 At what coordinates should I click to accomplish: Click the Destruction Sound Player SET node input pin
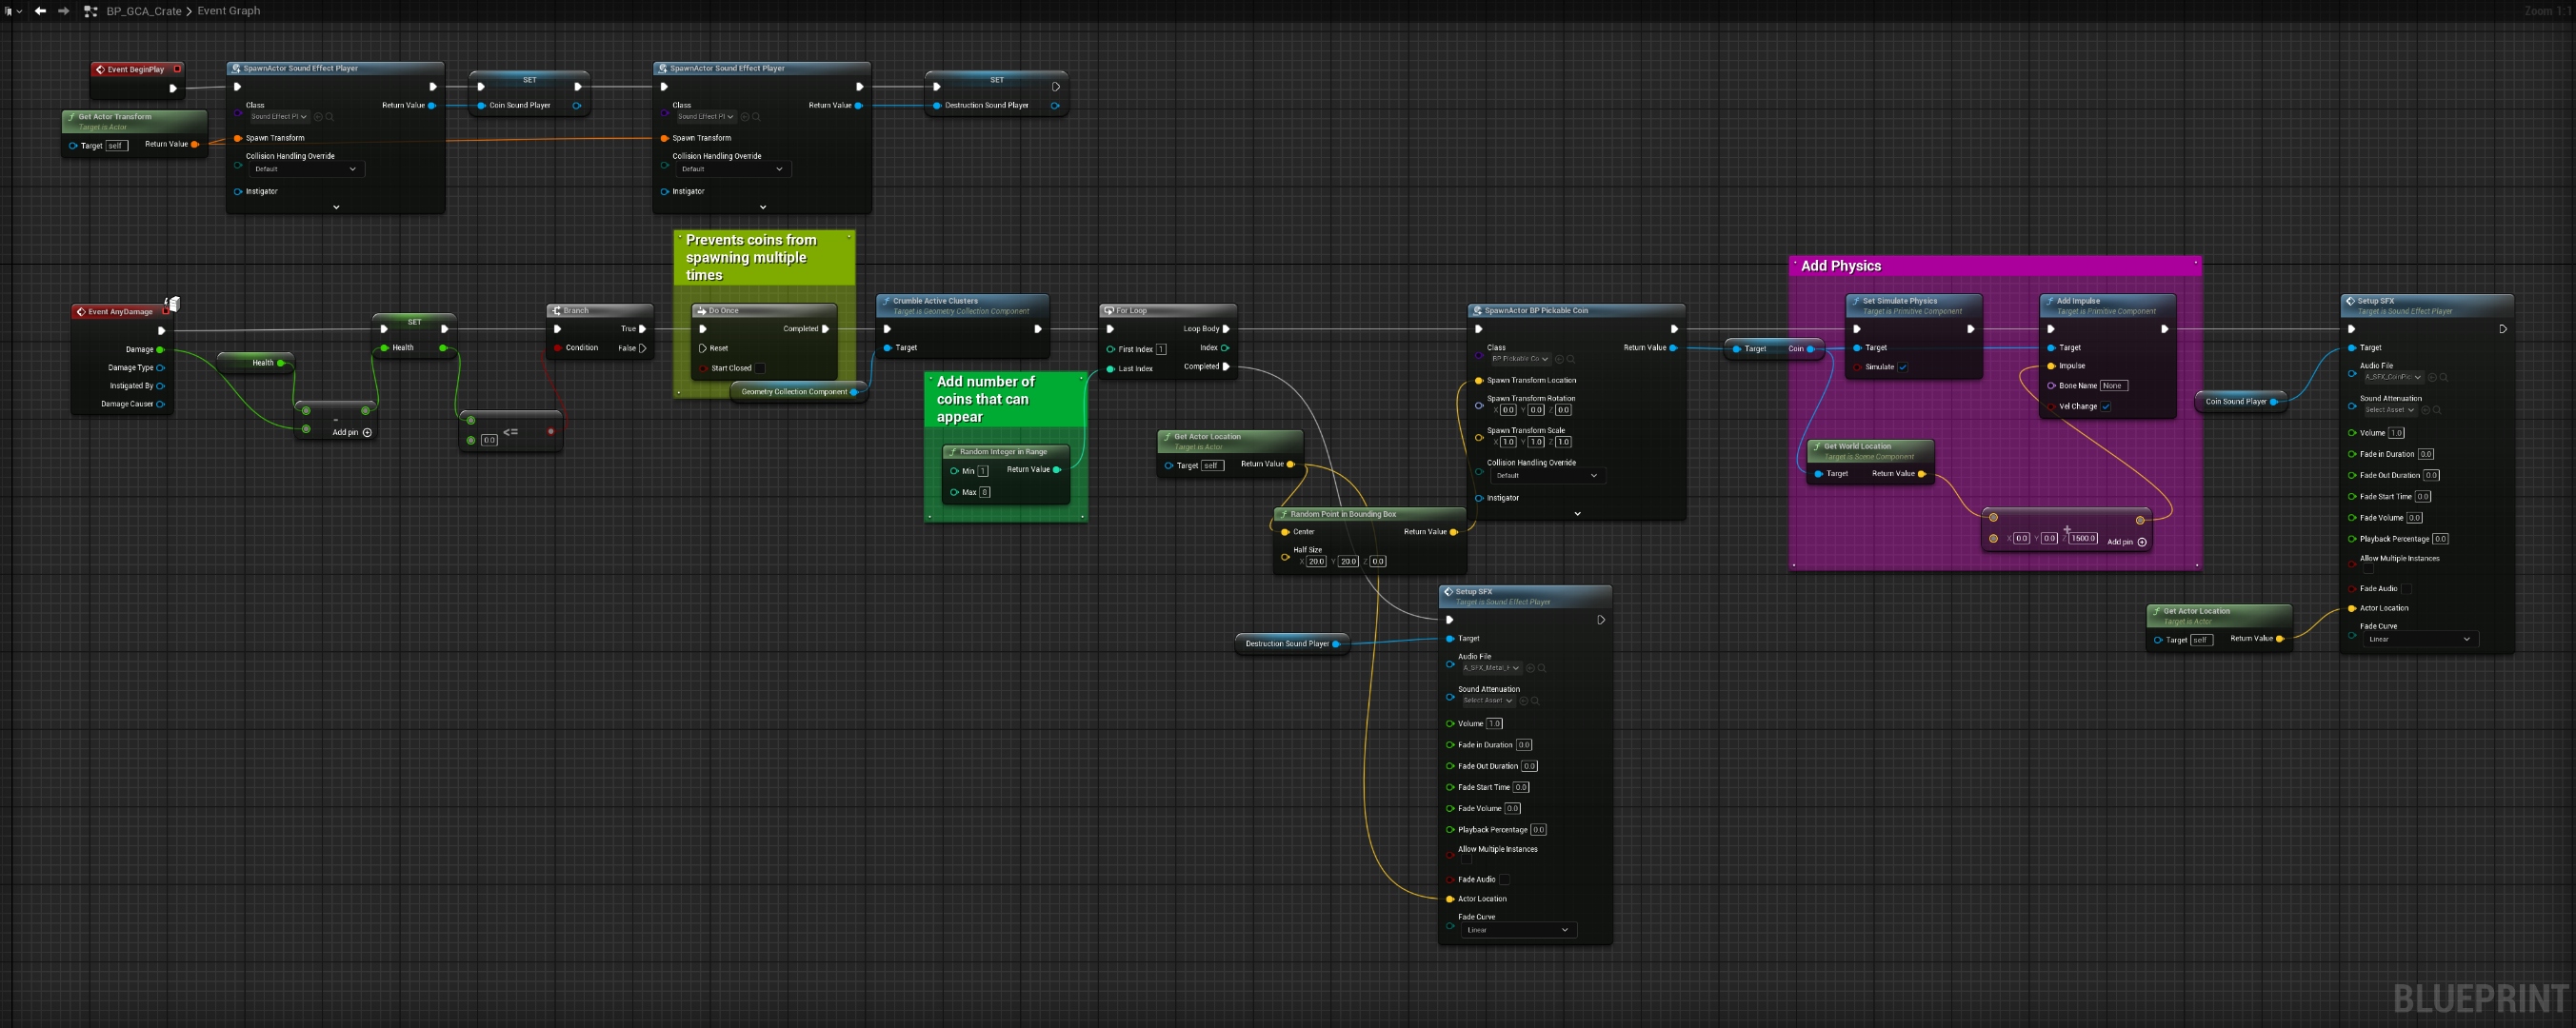[x=937, y=105]
